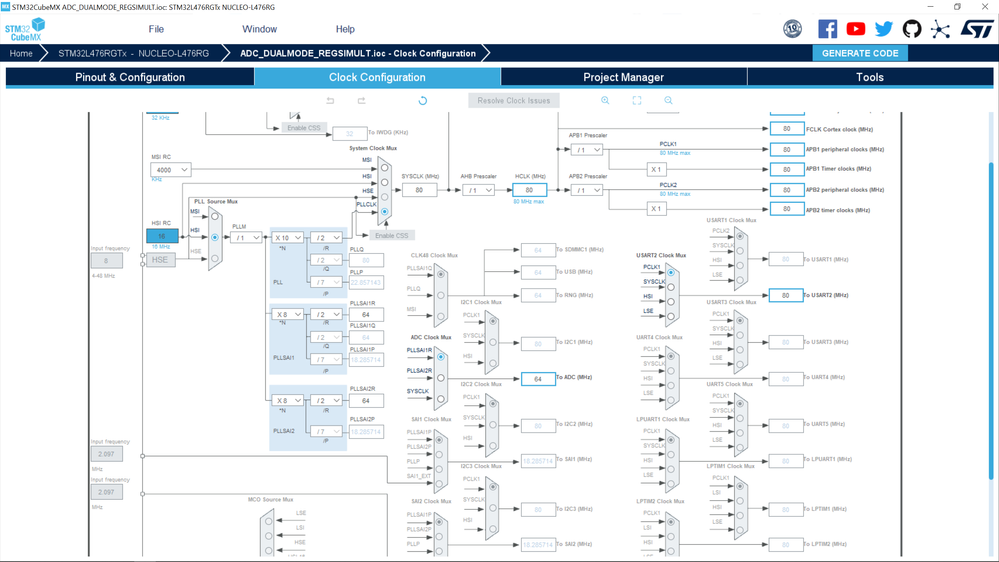The height and width of the screenshot is (562, 999).
Task: Click the HSI RC 16 value box
Action: tap(162, 236)
